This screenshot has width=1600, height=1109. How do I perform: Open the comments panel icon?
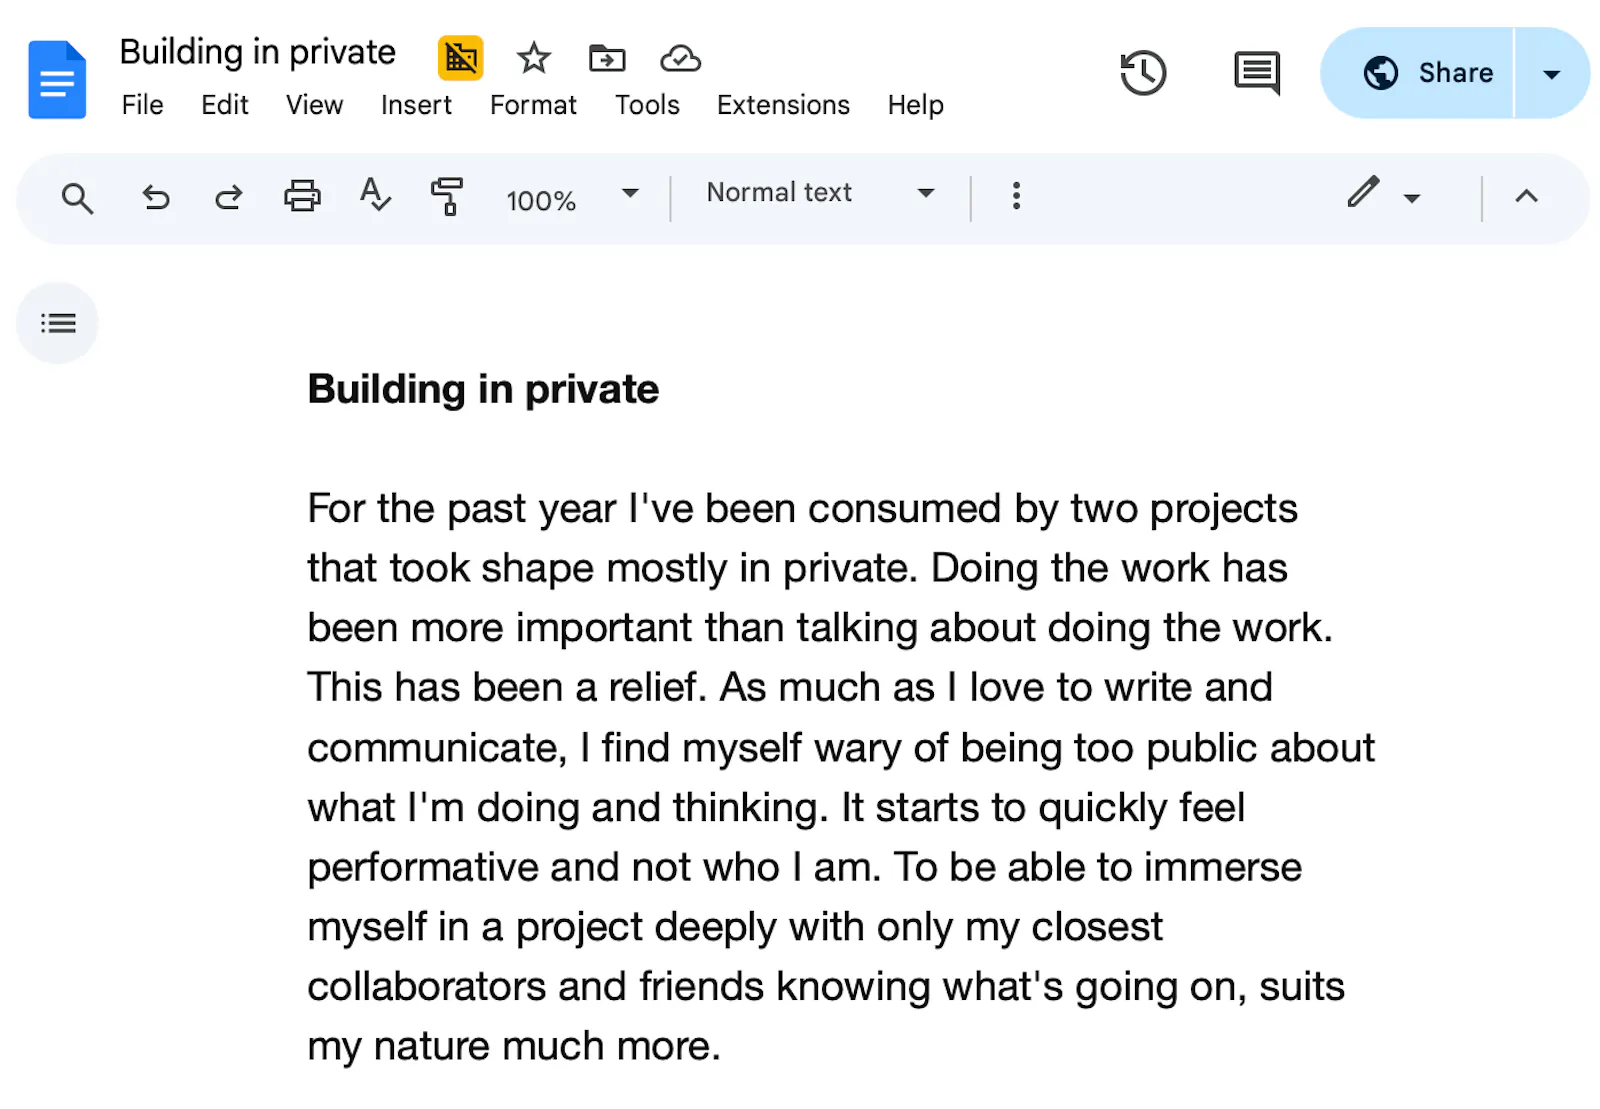[1257, 74]
